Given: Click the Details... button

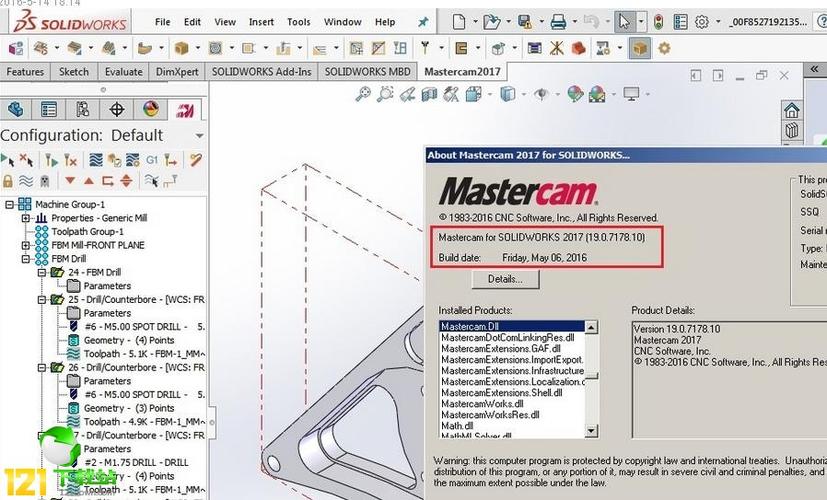Looking at the screenshot, I should [505, 280].
